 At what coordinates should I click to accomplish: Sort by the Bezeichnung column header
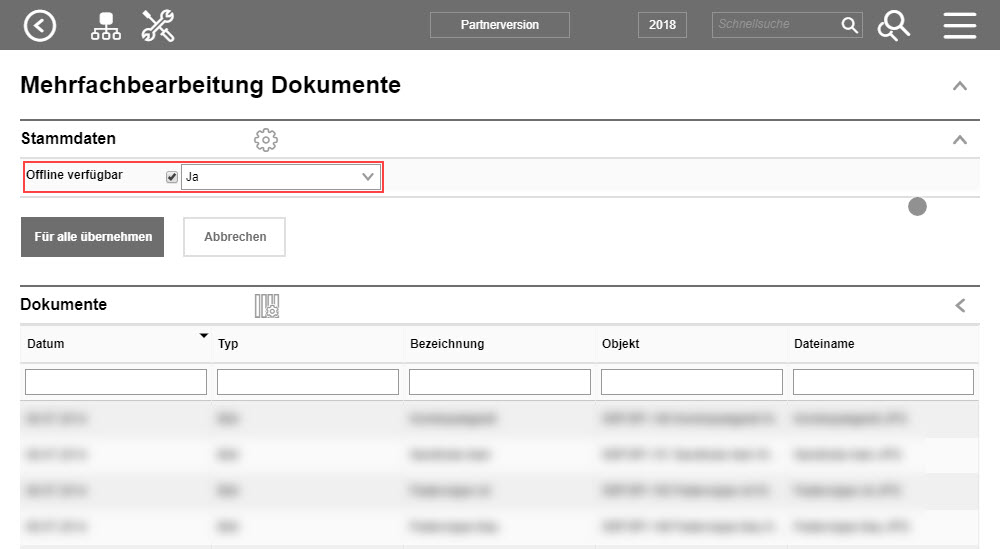pyautogui.click(x=447, y=344)
